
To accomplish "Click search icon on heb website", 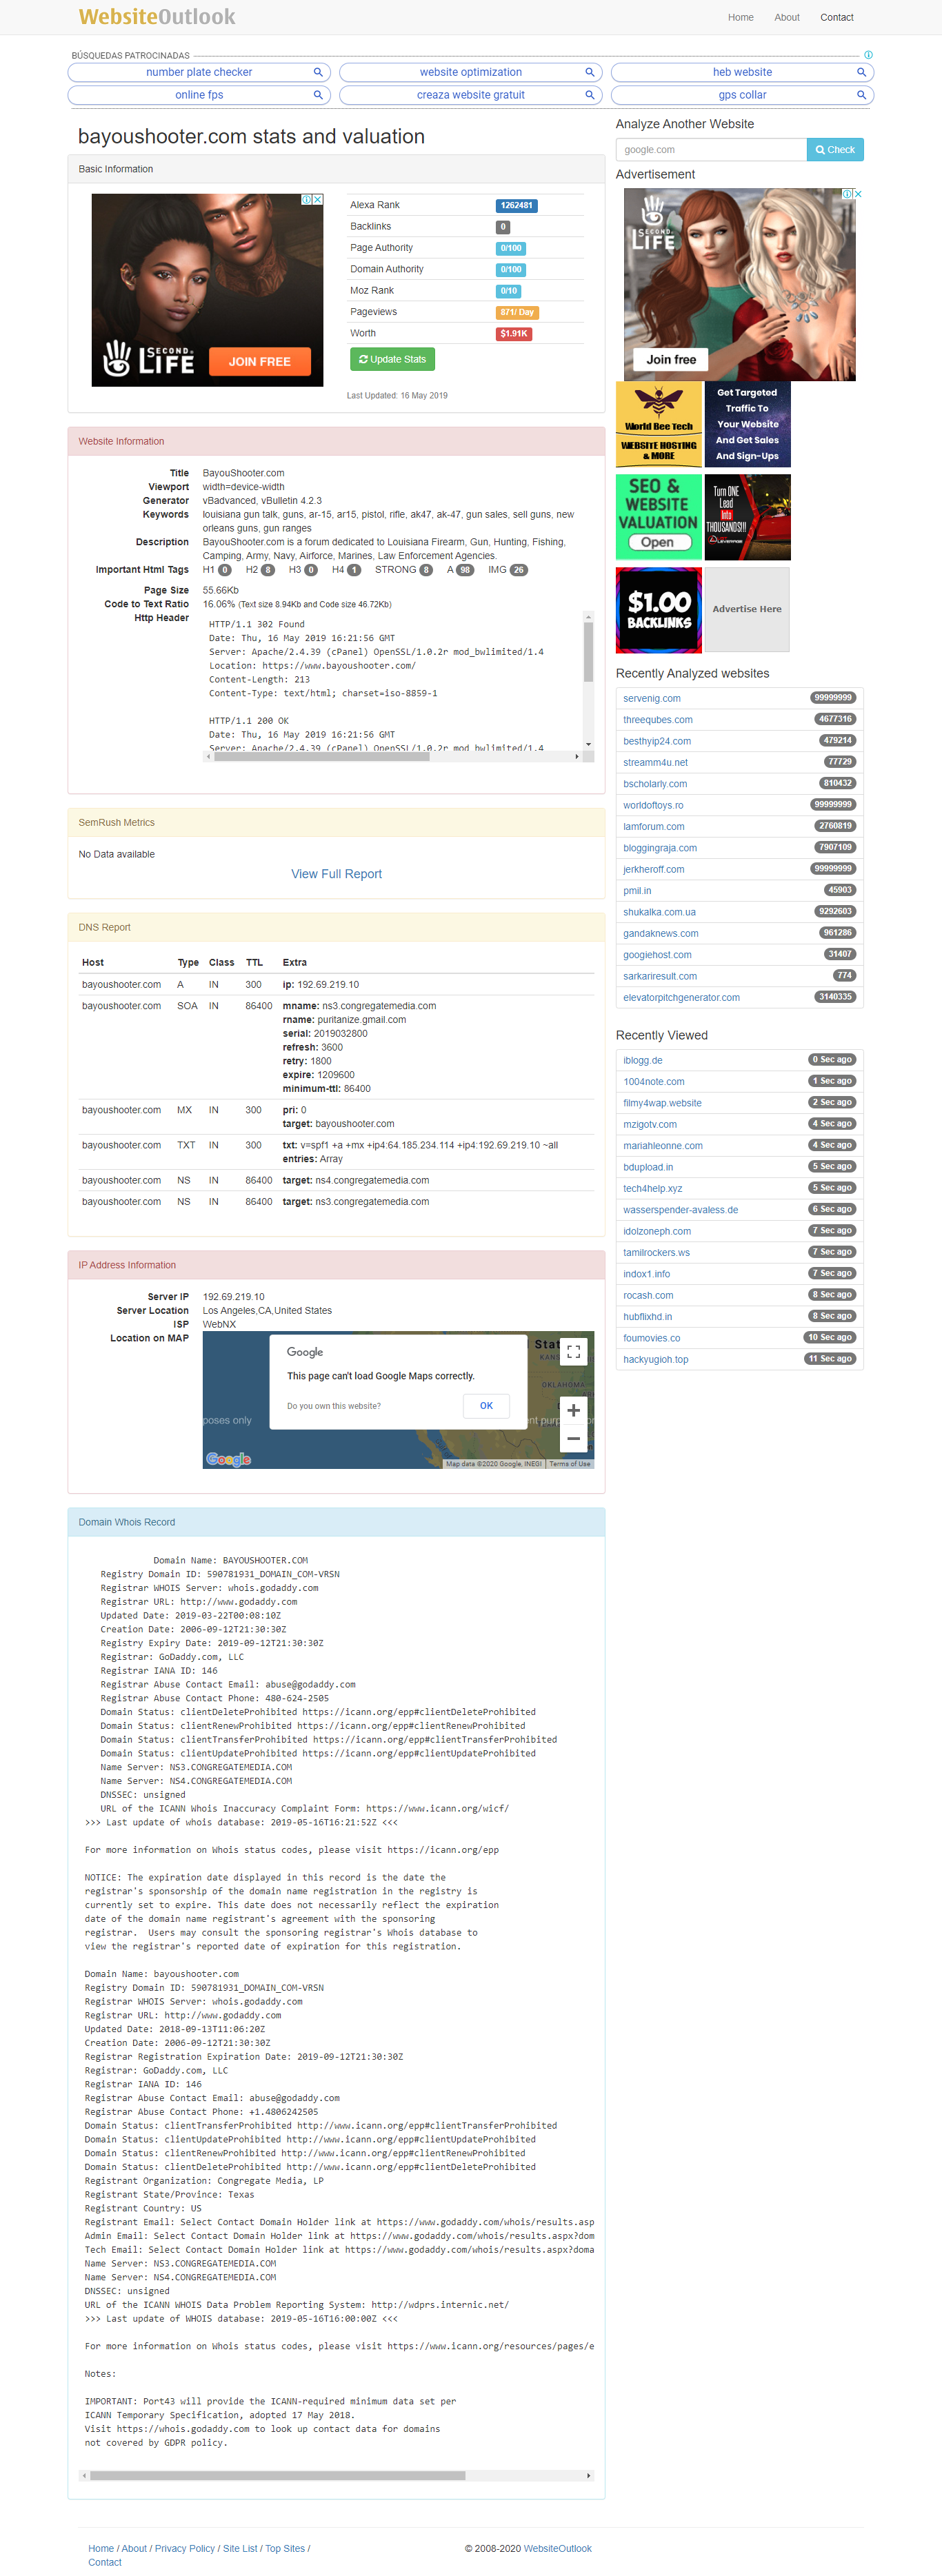I will (861, 73).
